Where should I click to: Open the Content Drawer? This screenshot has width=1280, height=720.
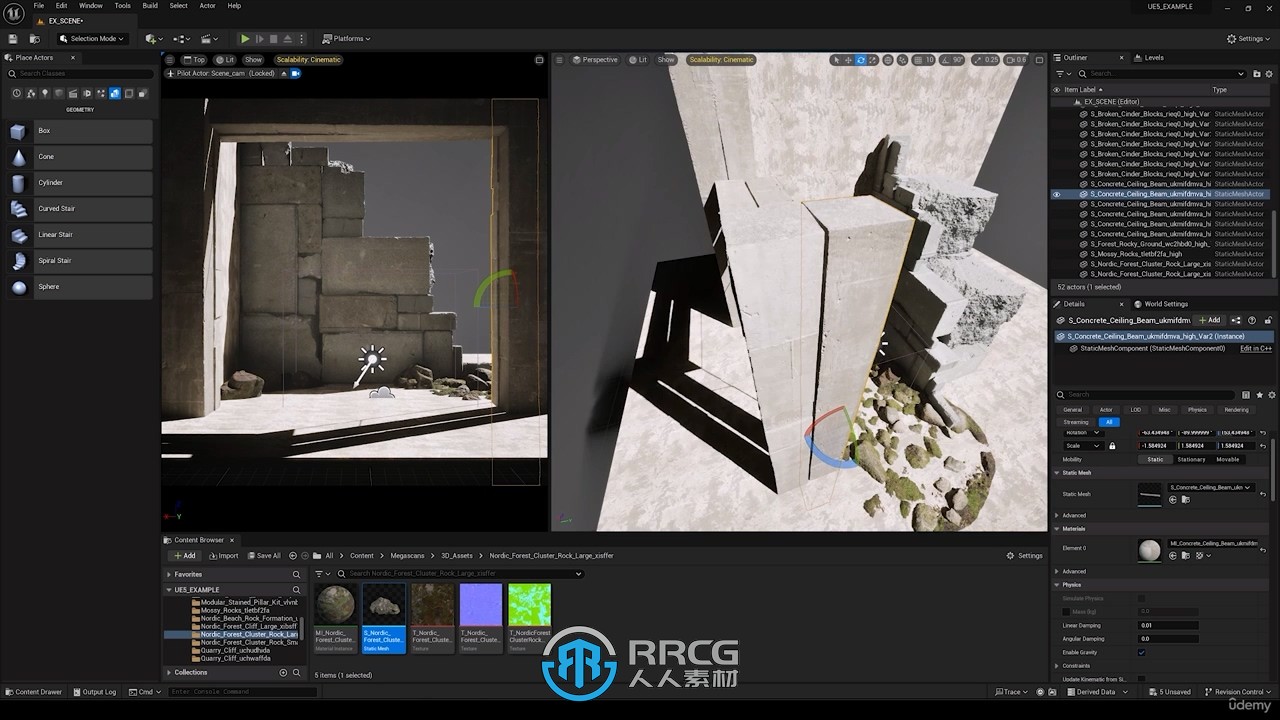[x=33, y=692]
